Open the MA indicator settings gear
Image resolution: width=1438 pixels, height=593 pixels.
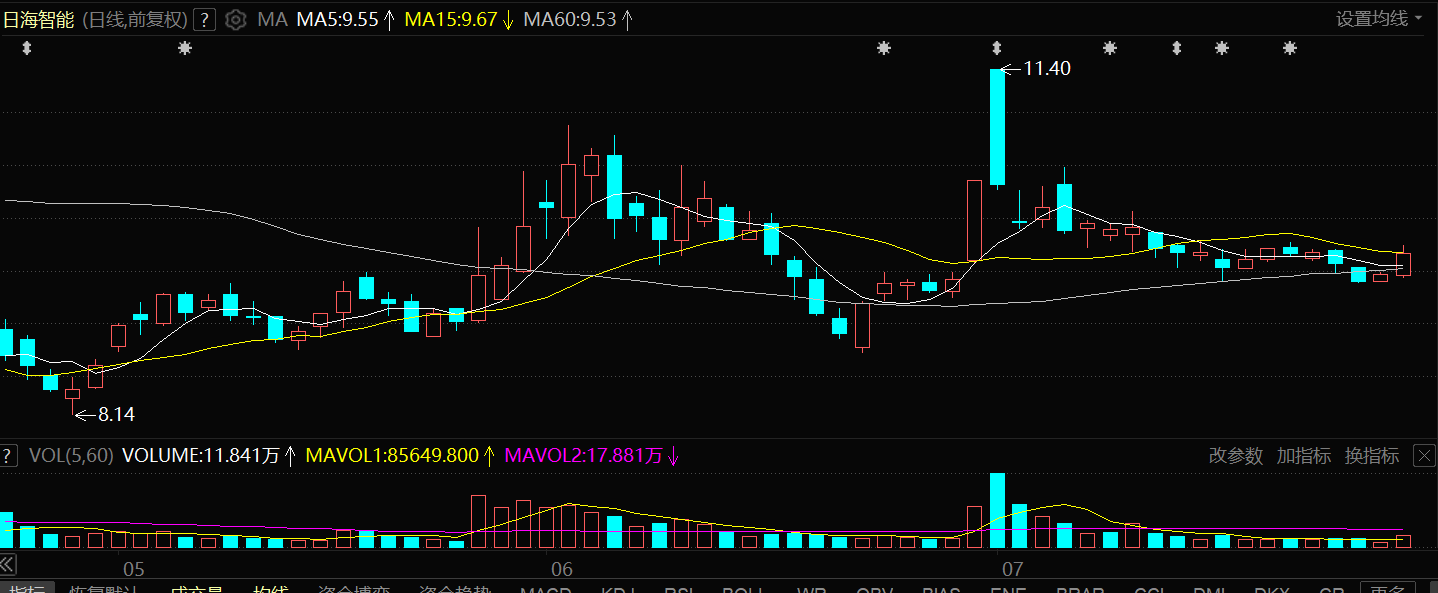click(x=236, y=19)
